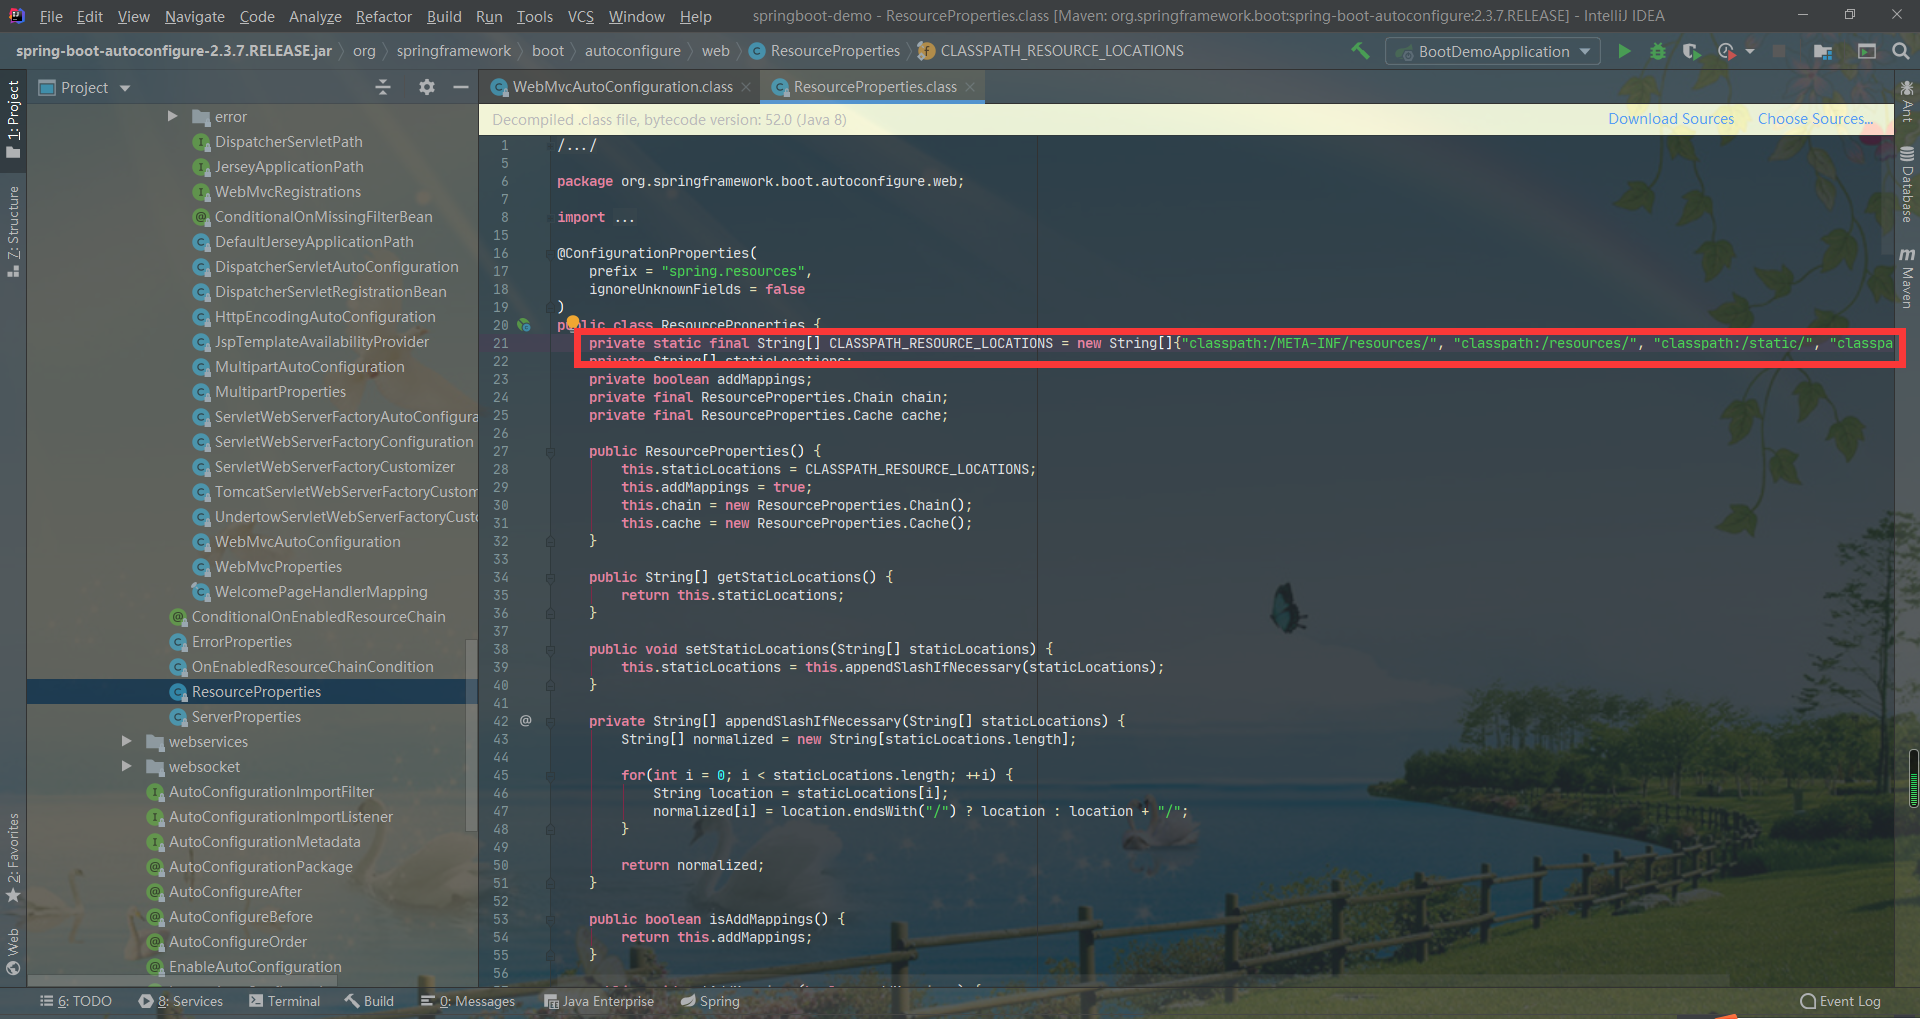Click the springframework breadcrumb
1920x1019 pixels.
[x=453, y=51]
